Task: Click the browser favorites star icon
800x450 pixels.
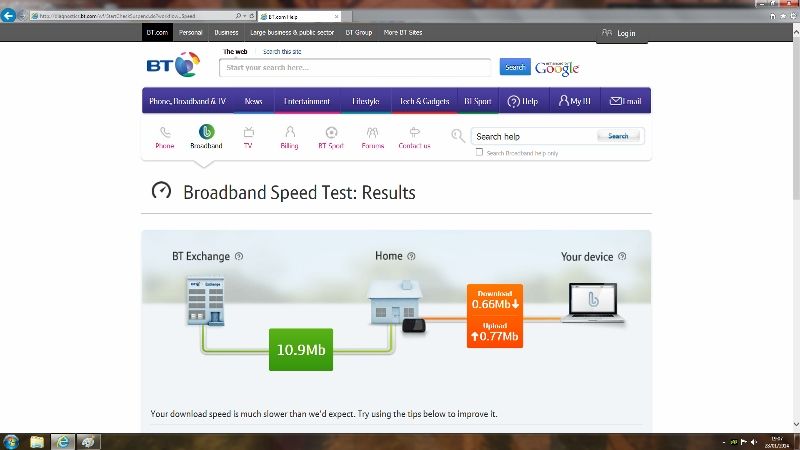Action: (783, 16)
